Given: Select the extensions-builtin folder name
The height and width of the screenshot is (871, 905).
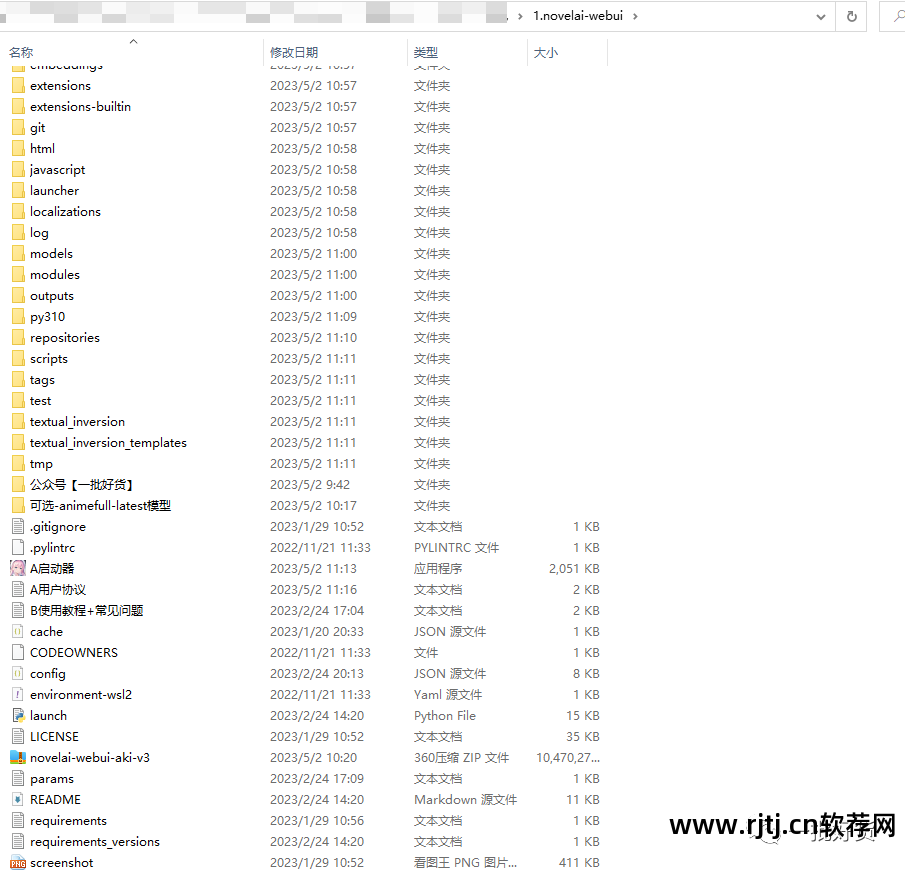Looking at the screenshot, I should (x=80, y=107).
